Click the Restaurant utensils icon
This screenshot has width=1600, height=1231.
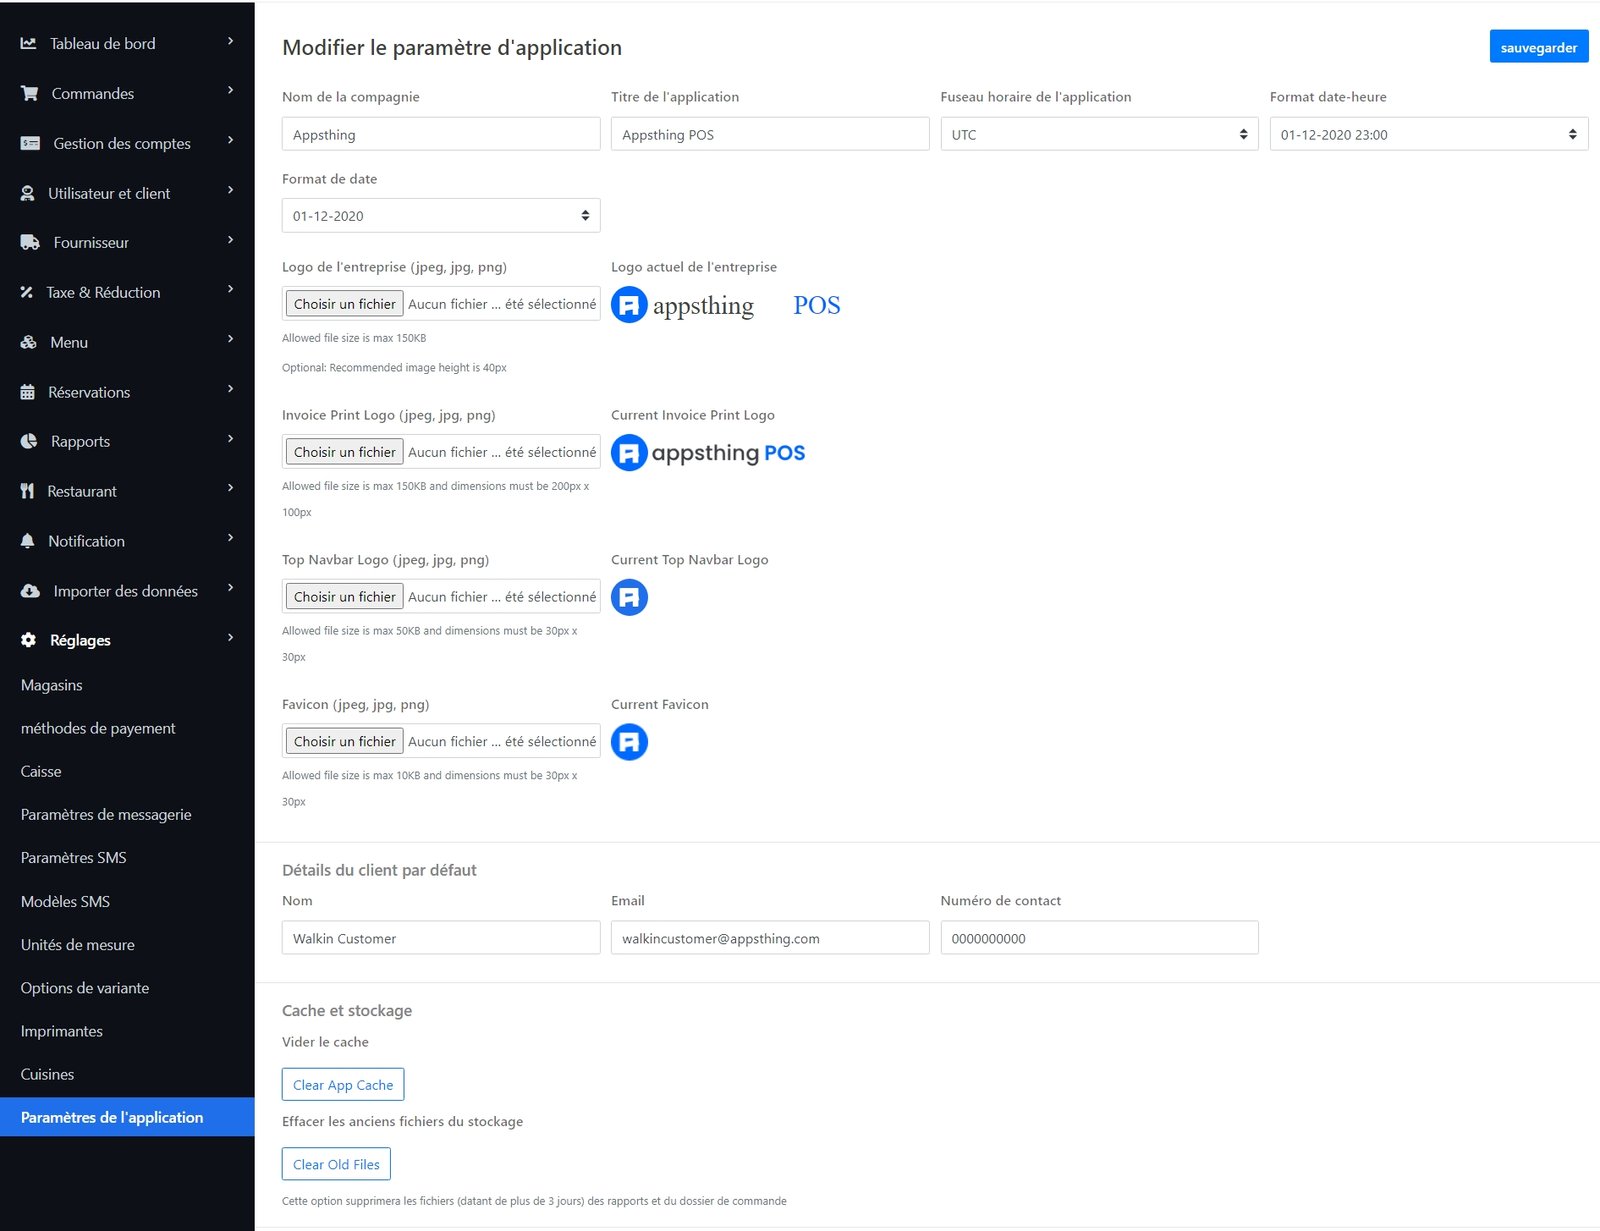[x=27, y=491]
